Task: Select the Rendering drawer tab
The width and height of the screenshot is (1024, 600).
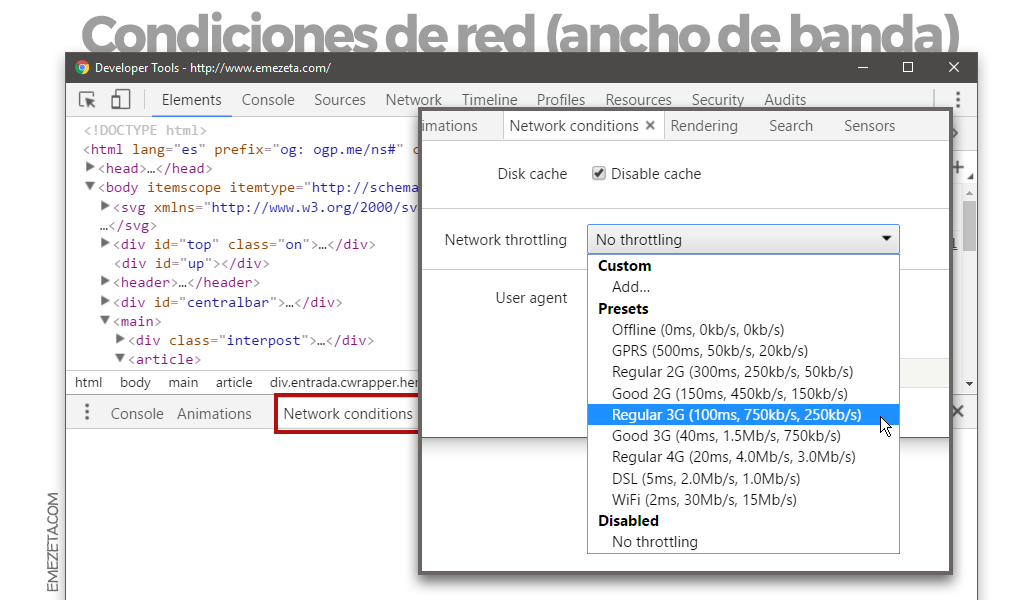Action: click(x=704, y=126)
